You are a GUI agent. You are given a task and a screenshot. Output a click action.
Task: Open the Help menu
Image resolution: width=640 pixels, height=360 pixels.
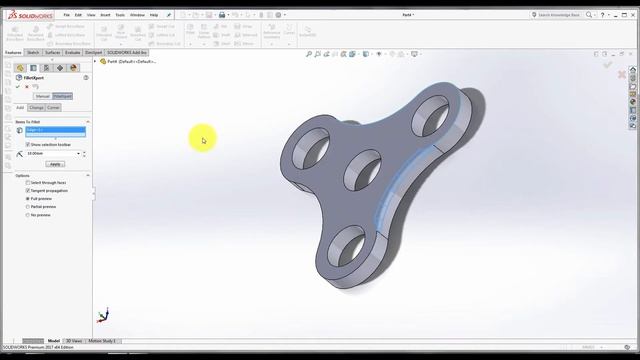tap(153, 15)
